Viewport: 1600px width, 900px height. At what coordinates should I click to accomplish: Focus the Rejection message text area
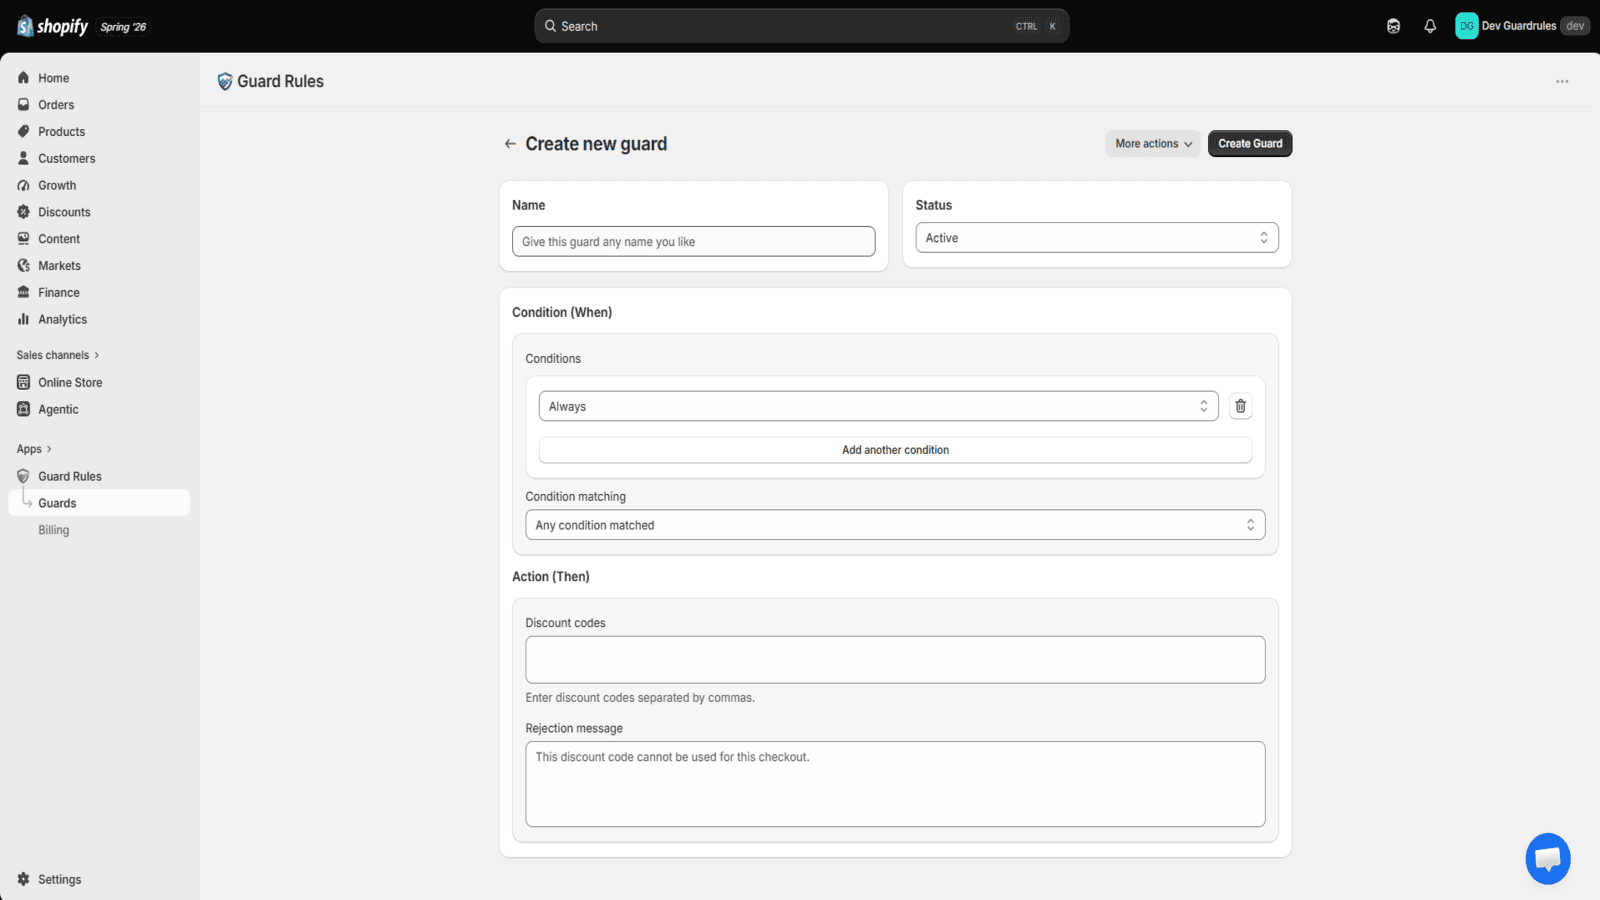tap(895, 784)
